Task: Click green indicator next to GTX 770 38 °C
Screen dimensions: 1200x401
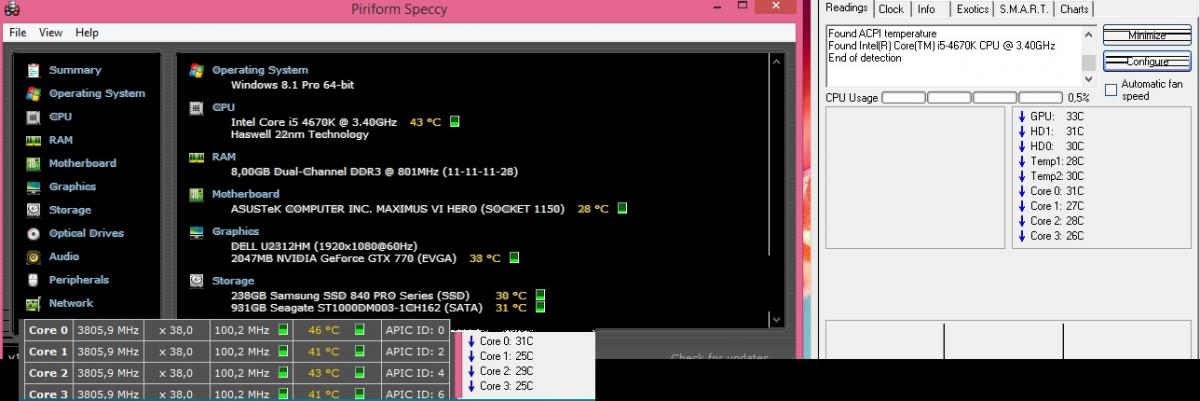Action: (514, 258)
